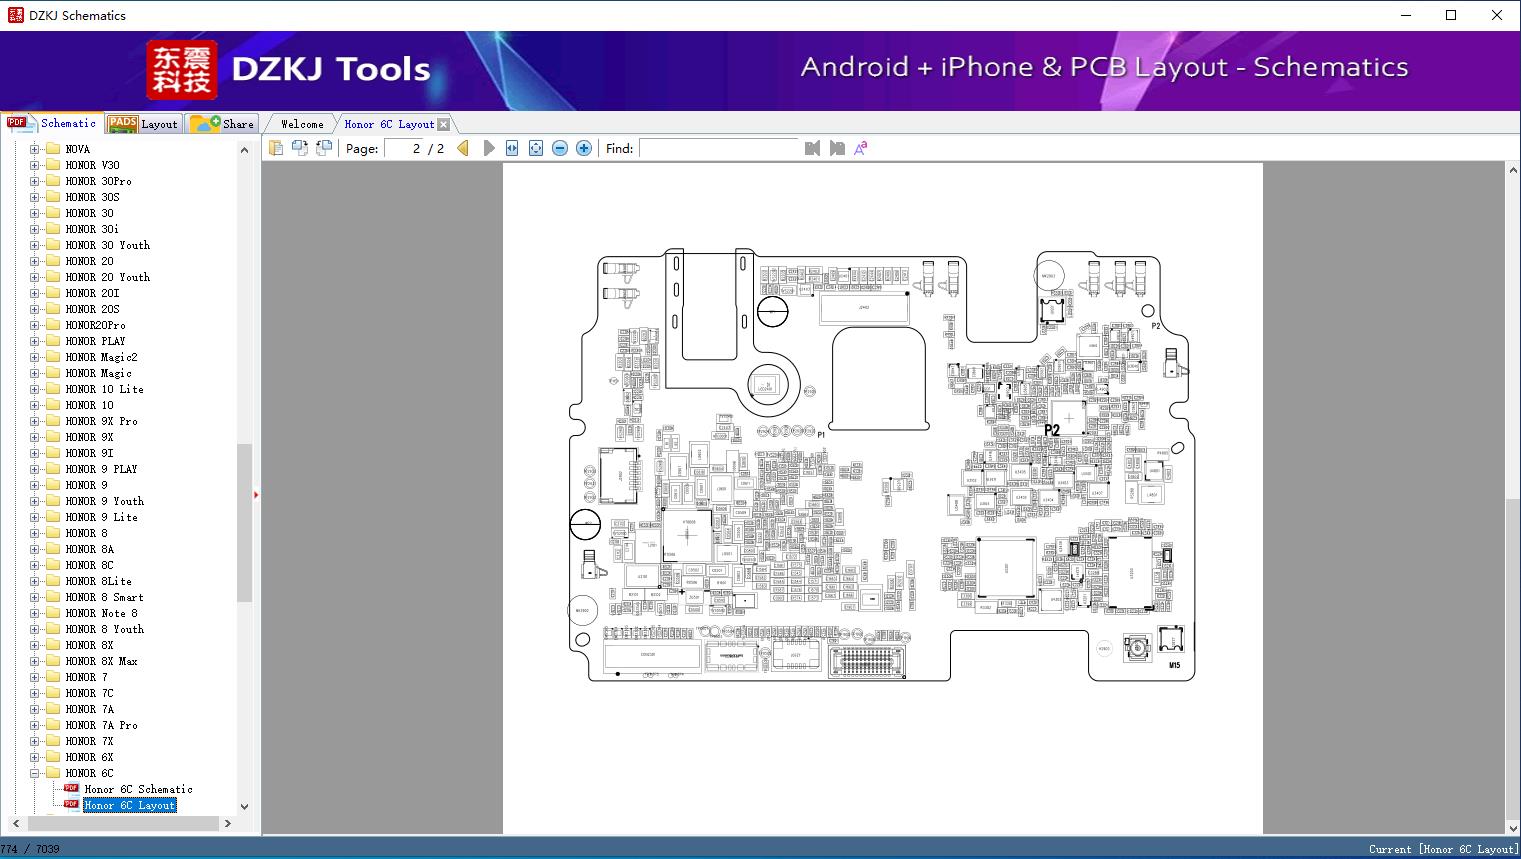Screen dimensions: 1521x859
Task: Fit the page to width
Action: pyautogui.click(x=512, y=148)
